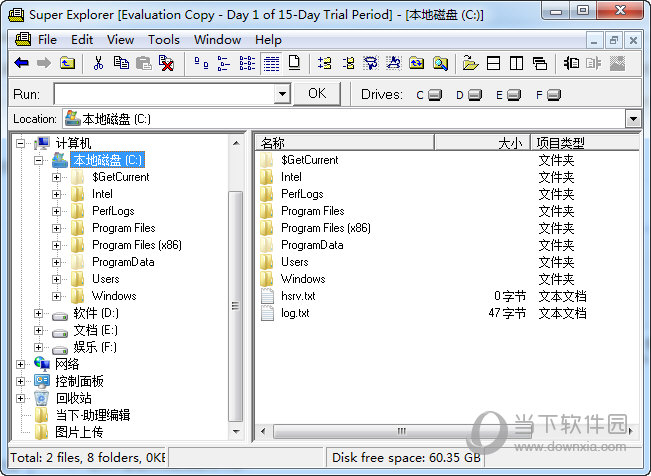The image size is (651, 476).
Task: Click the grey Forward arrow
Action: tap(44, 63)
